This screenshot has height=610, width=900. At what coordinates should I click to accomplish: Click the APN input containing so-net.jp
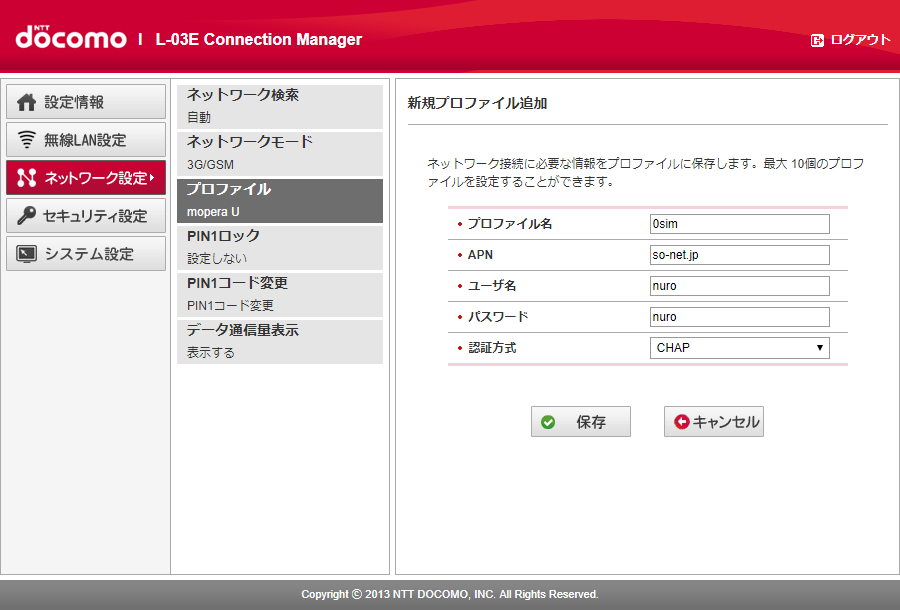[740, 255]
